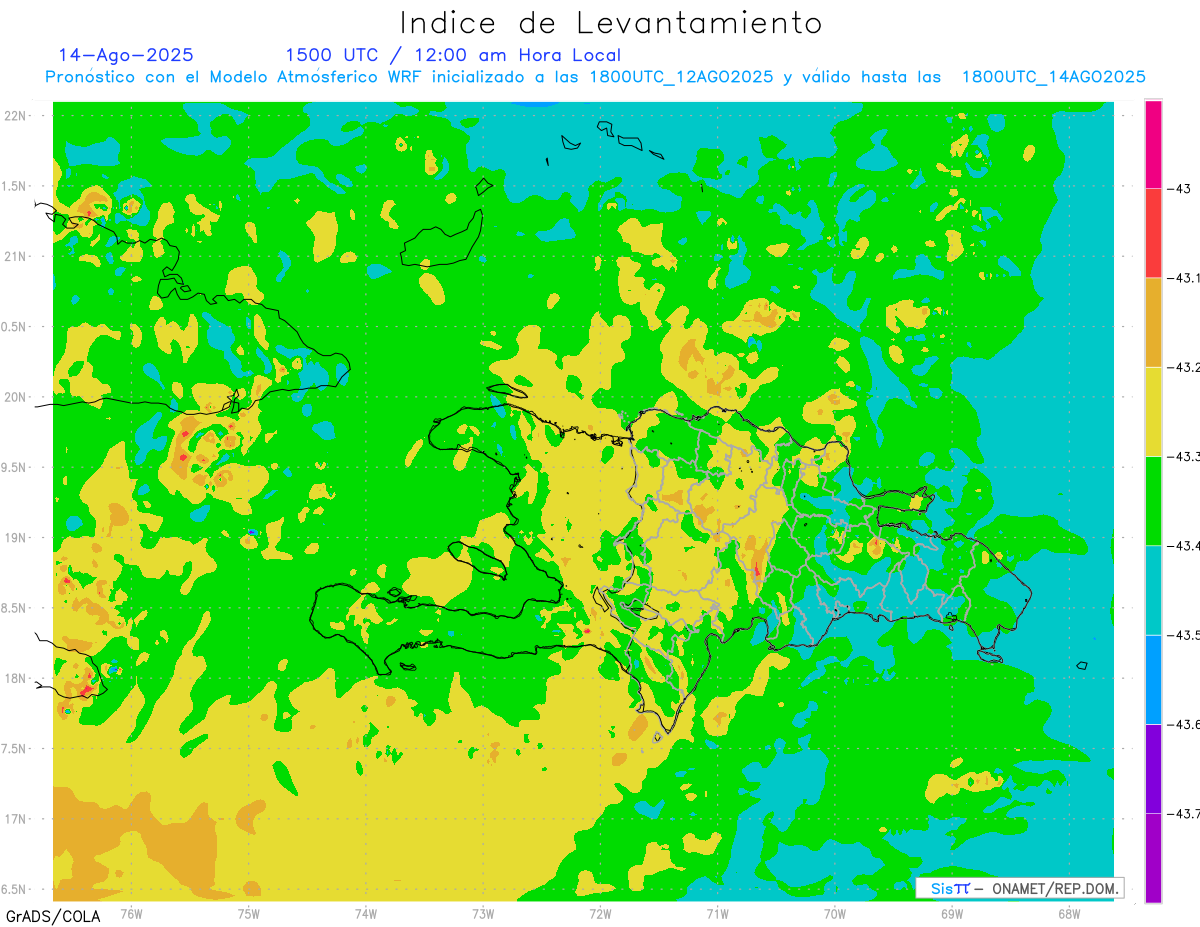
Task: Click the legend value "-43.3"
Action: [1184, 456]
